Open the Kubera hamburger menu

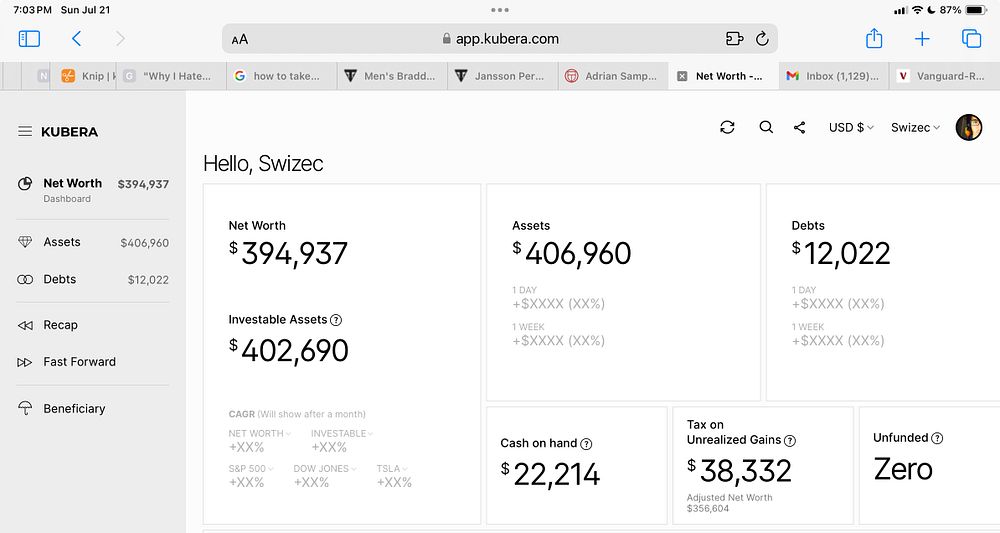25,131
